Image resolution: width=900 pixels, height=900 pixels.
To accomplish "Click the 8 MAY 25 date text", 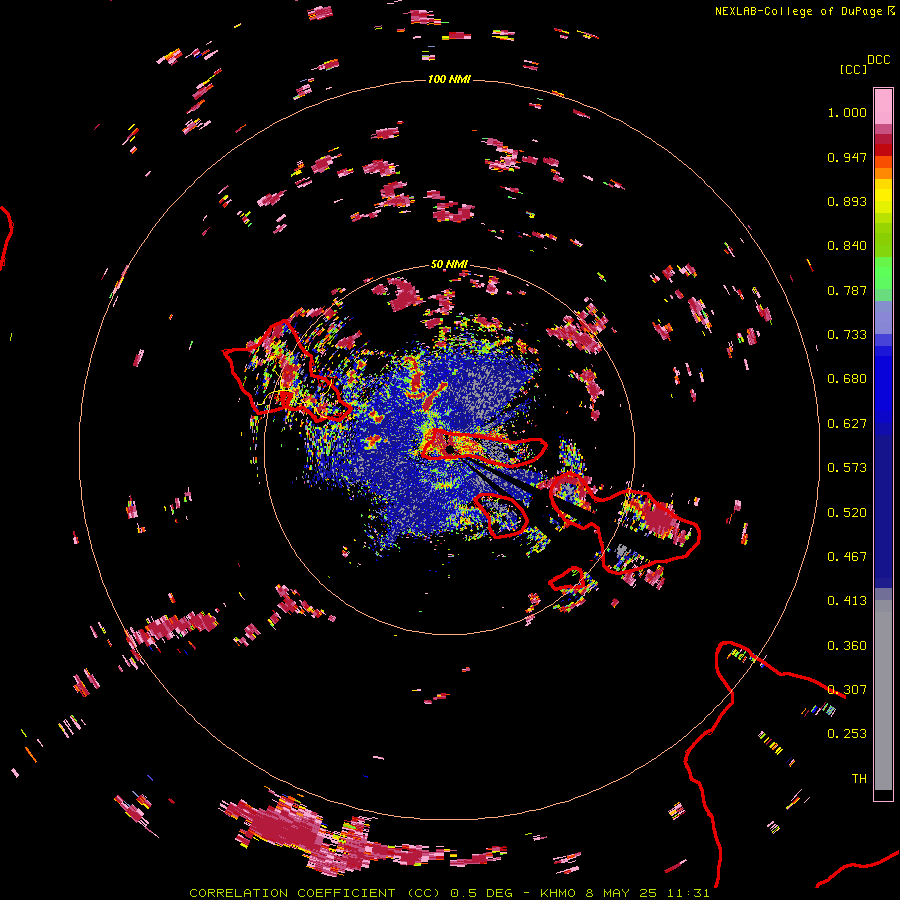I will [620, 893].
